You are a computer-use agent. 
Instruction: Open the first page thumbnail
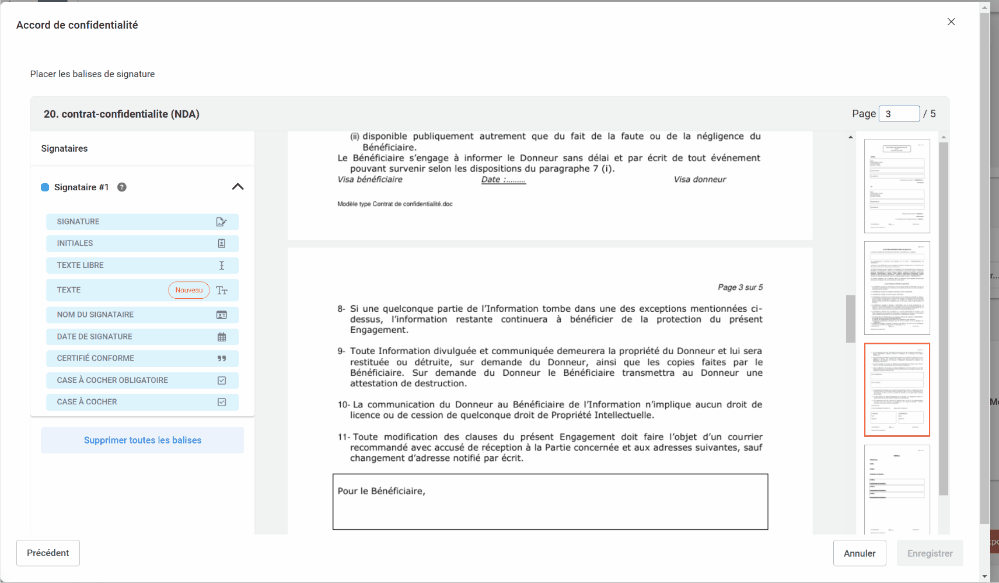click(896, 186)
